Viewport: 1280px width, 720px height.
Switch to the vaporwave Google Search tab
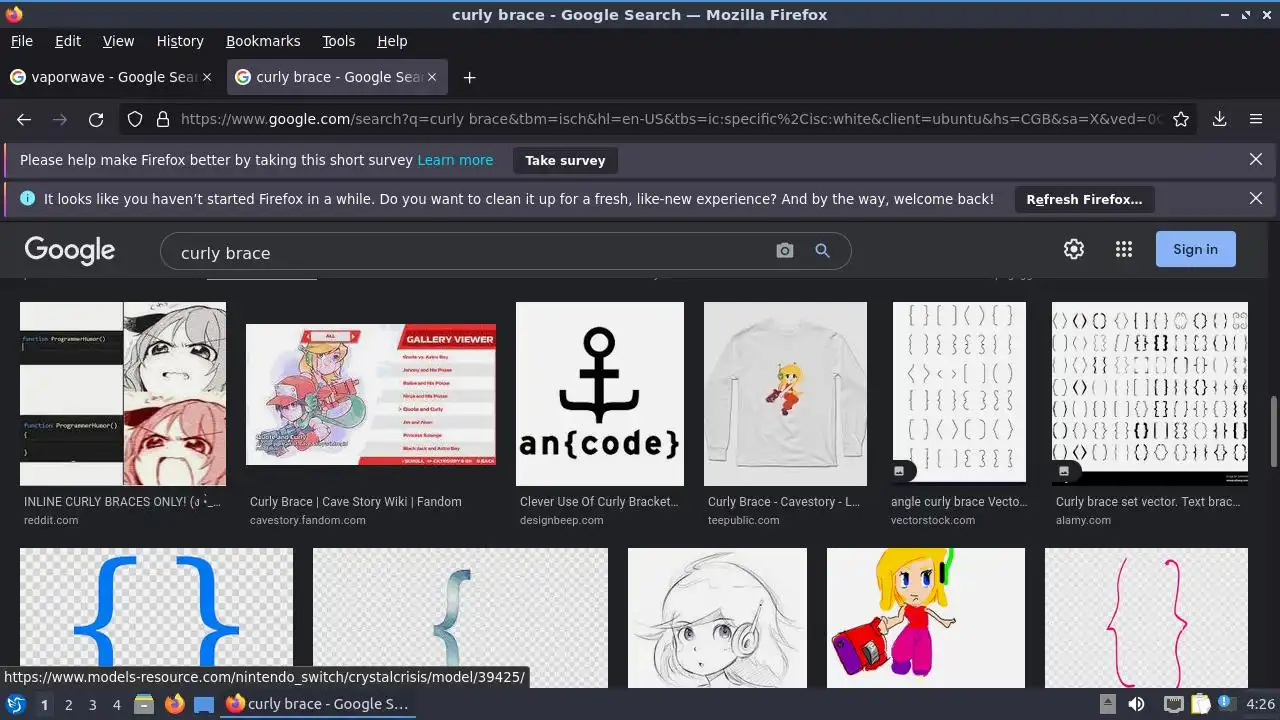[111, 77]
